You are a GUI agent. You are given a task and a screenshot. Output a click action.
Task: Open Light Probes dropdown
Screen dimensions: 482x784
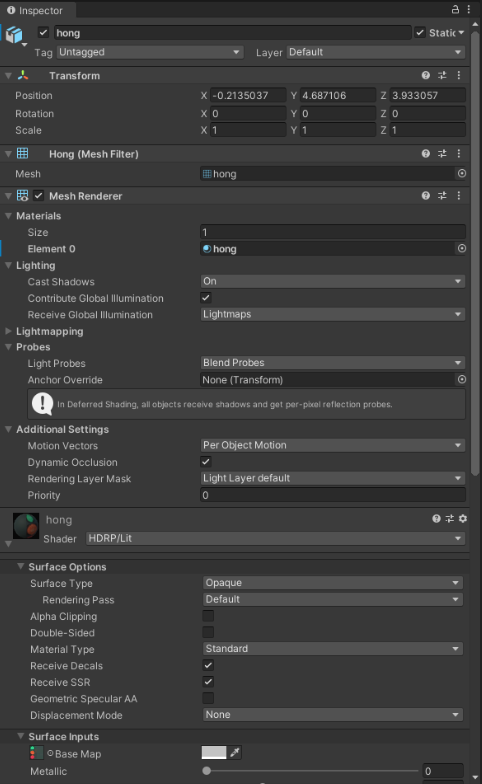(x=332, y=362)
